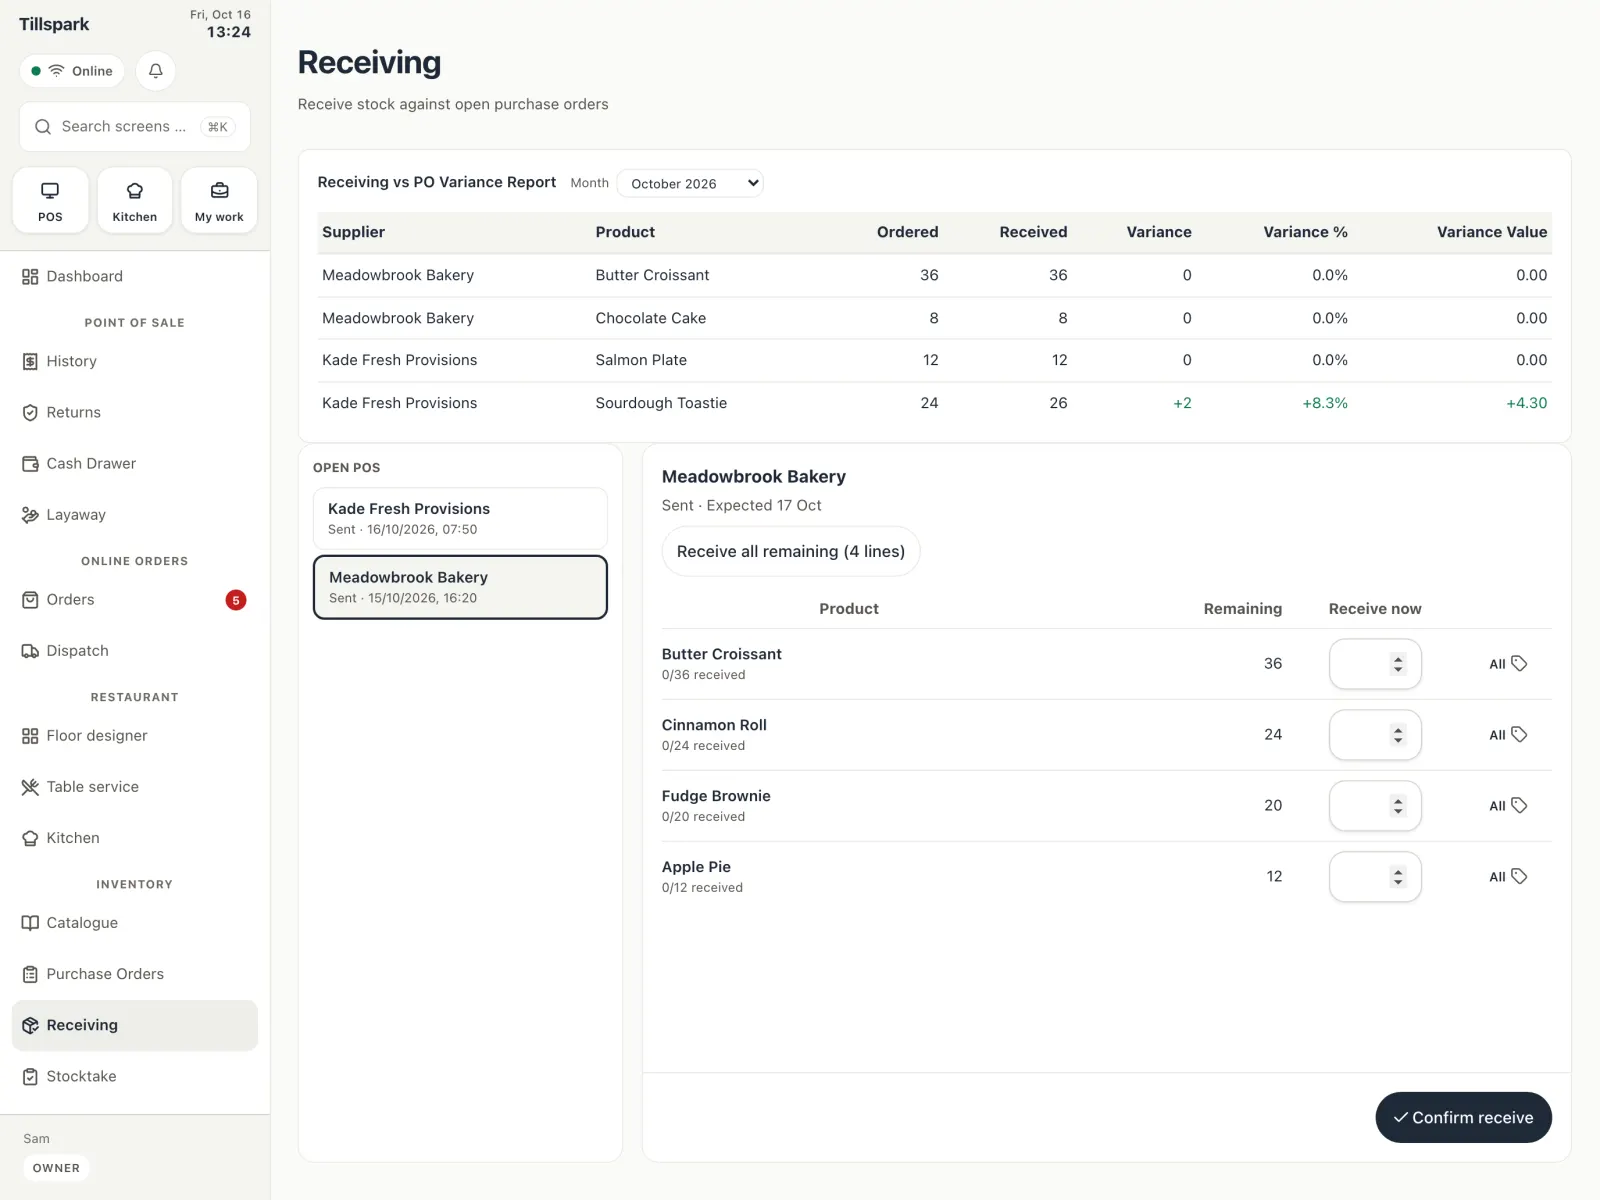
Task: Click the Search screens field
Action: (135, 127)
